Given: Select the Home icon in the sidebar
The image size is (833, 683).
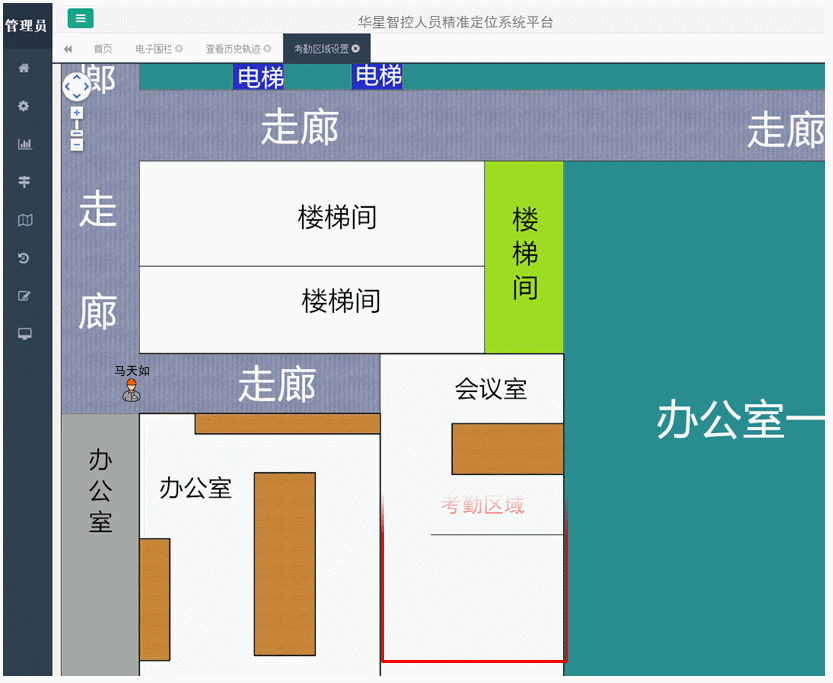Looking at the screenshot, I should coord(23,68).
